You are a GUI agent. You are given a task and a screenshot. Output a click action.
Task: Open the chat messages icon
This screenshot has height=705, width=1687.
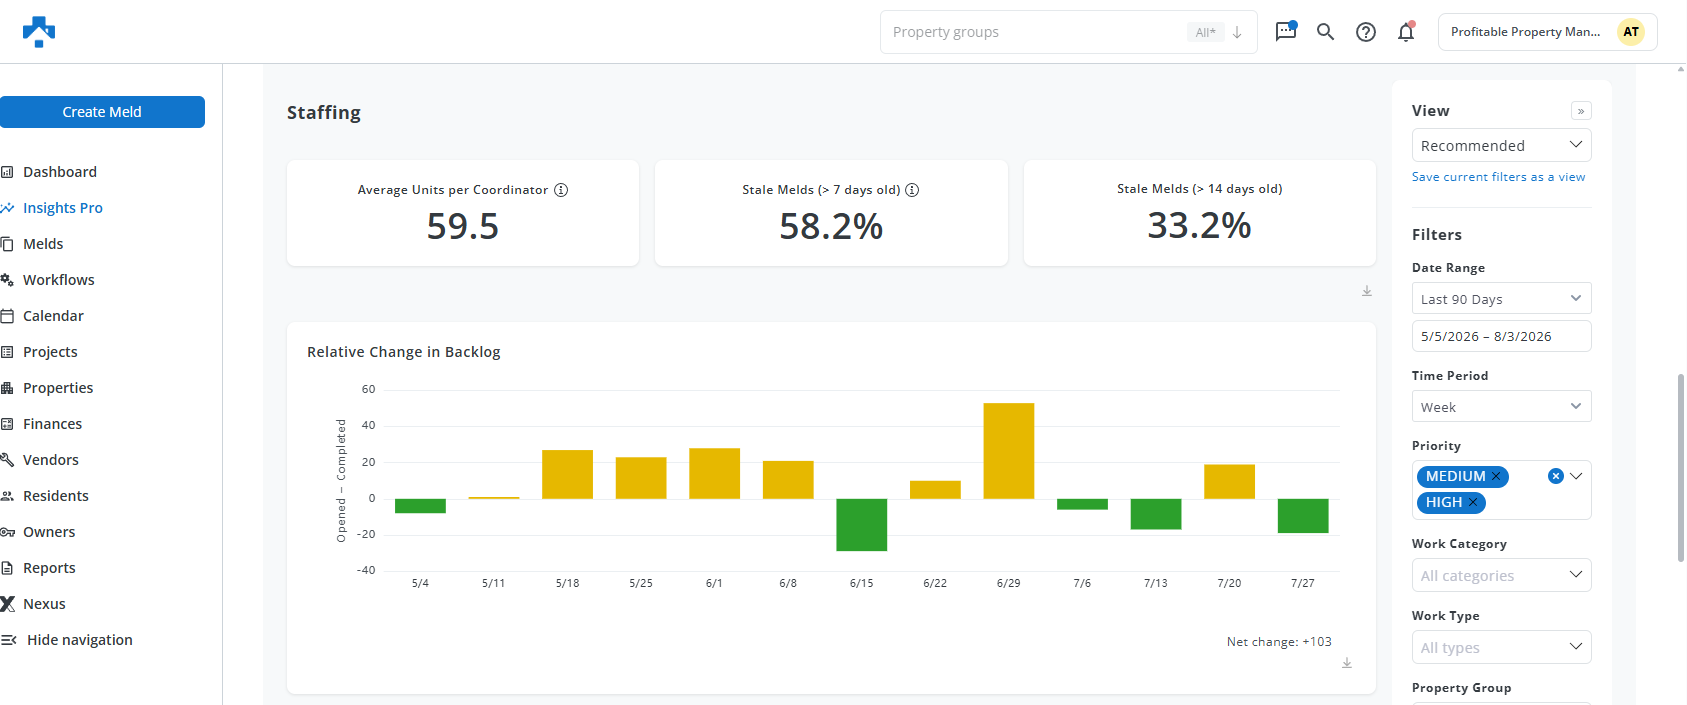click(1286, 31)
